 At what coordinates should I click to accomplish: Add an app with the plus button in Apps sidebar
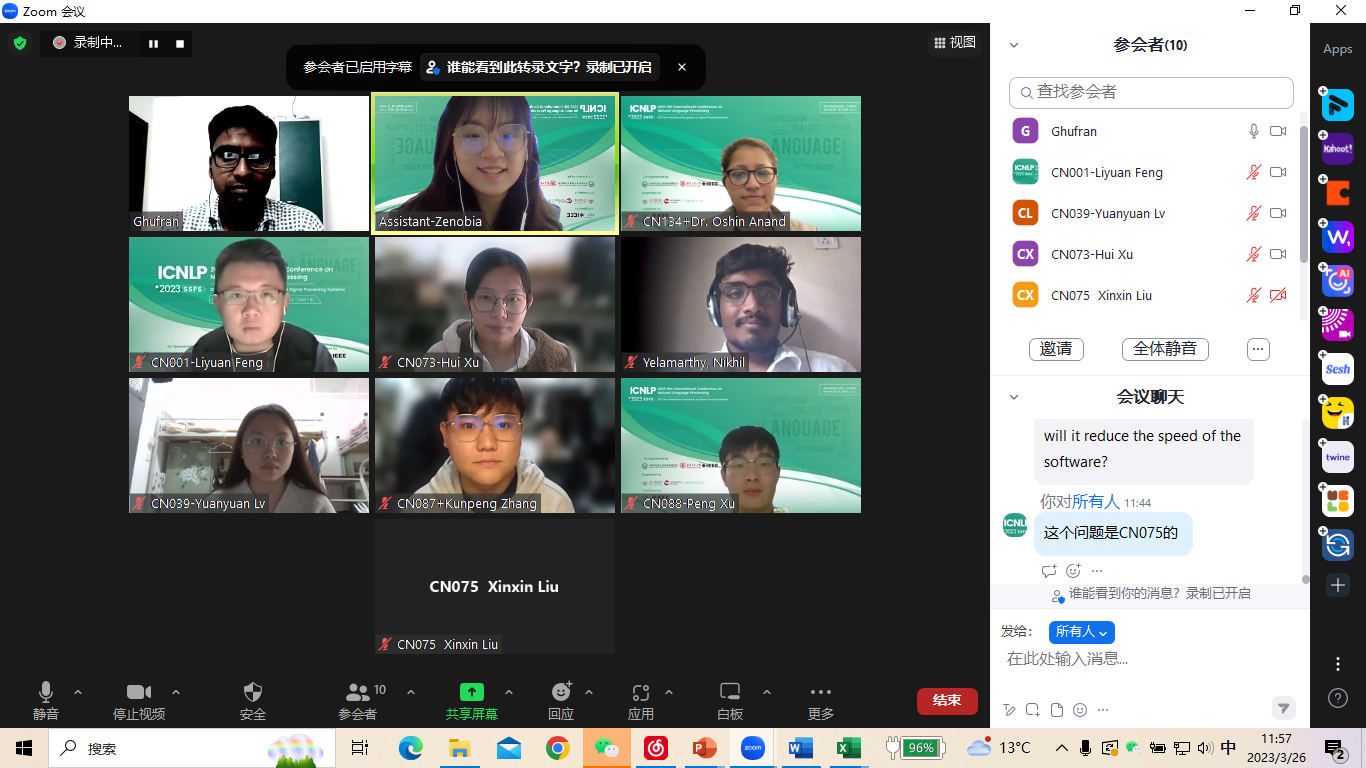point(1338,585)
